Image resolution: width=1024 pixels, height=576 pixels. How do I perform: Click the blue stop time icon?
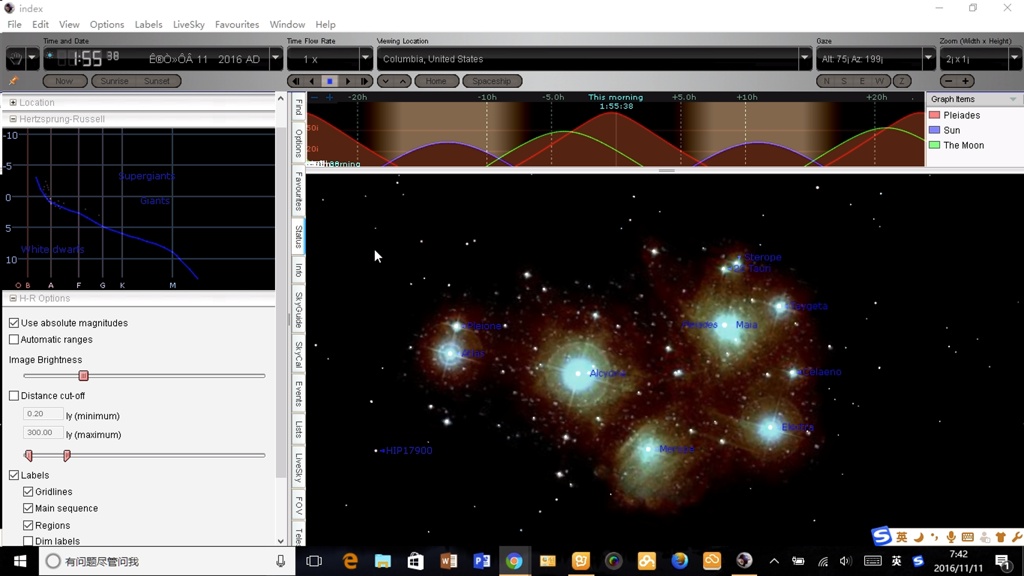click(330, 81)
